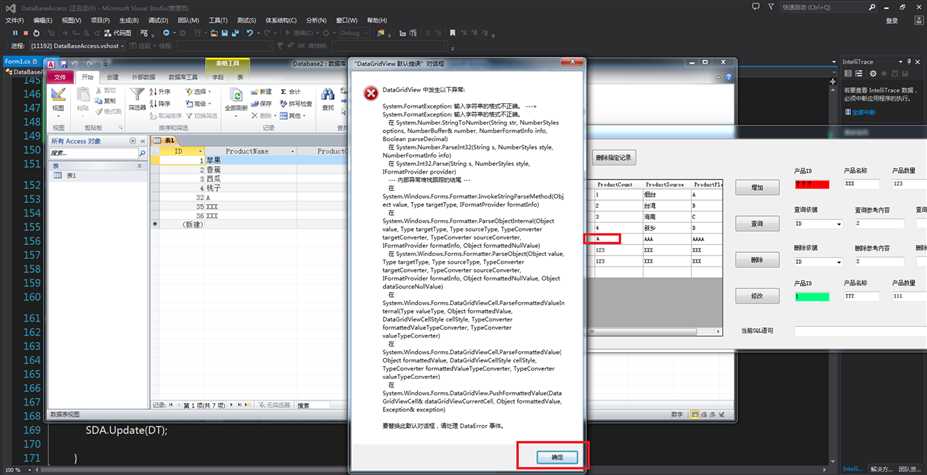The height and width of the screenshot is (475, 927).
Task: Click the 删除指定记录 button on the form
Action: (x=614, y=157)
